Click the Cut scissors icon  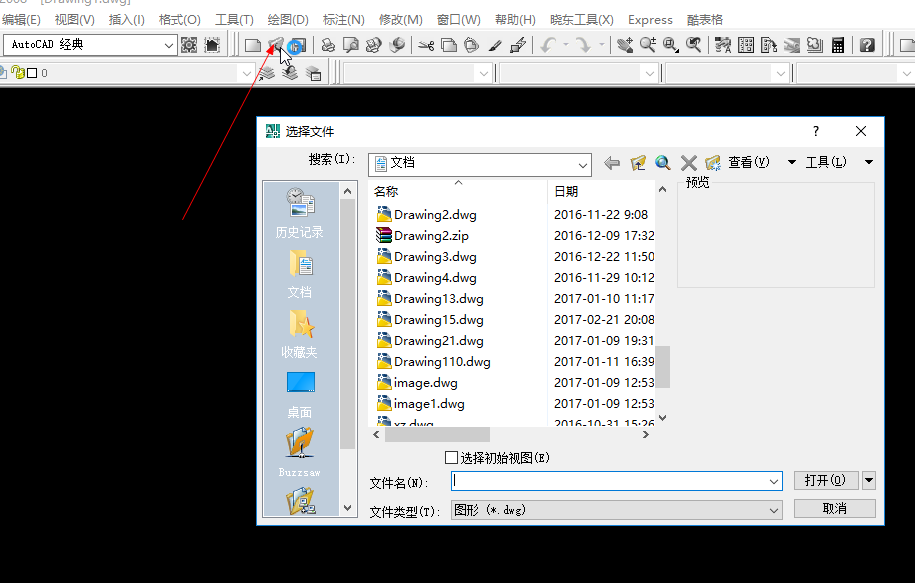pyautogui.click(x=426, y=45)
